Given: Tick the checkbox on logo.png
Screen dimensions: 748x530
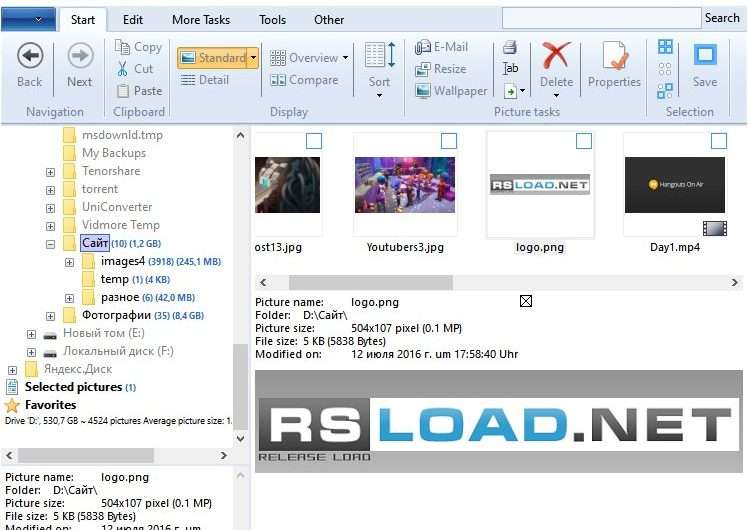Looking at the screenshot, I should click(584, 141).
